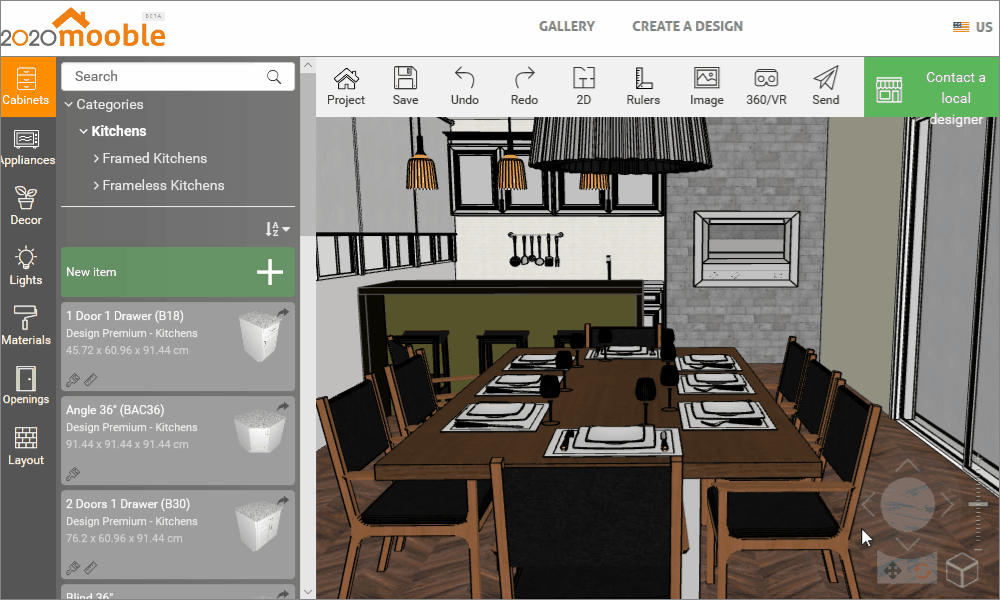Click the "91.44 x 91.44 x 91.44 cm" dimensions
Screen dimensions: 1000x600
coord(127,444)
